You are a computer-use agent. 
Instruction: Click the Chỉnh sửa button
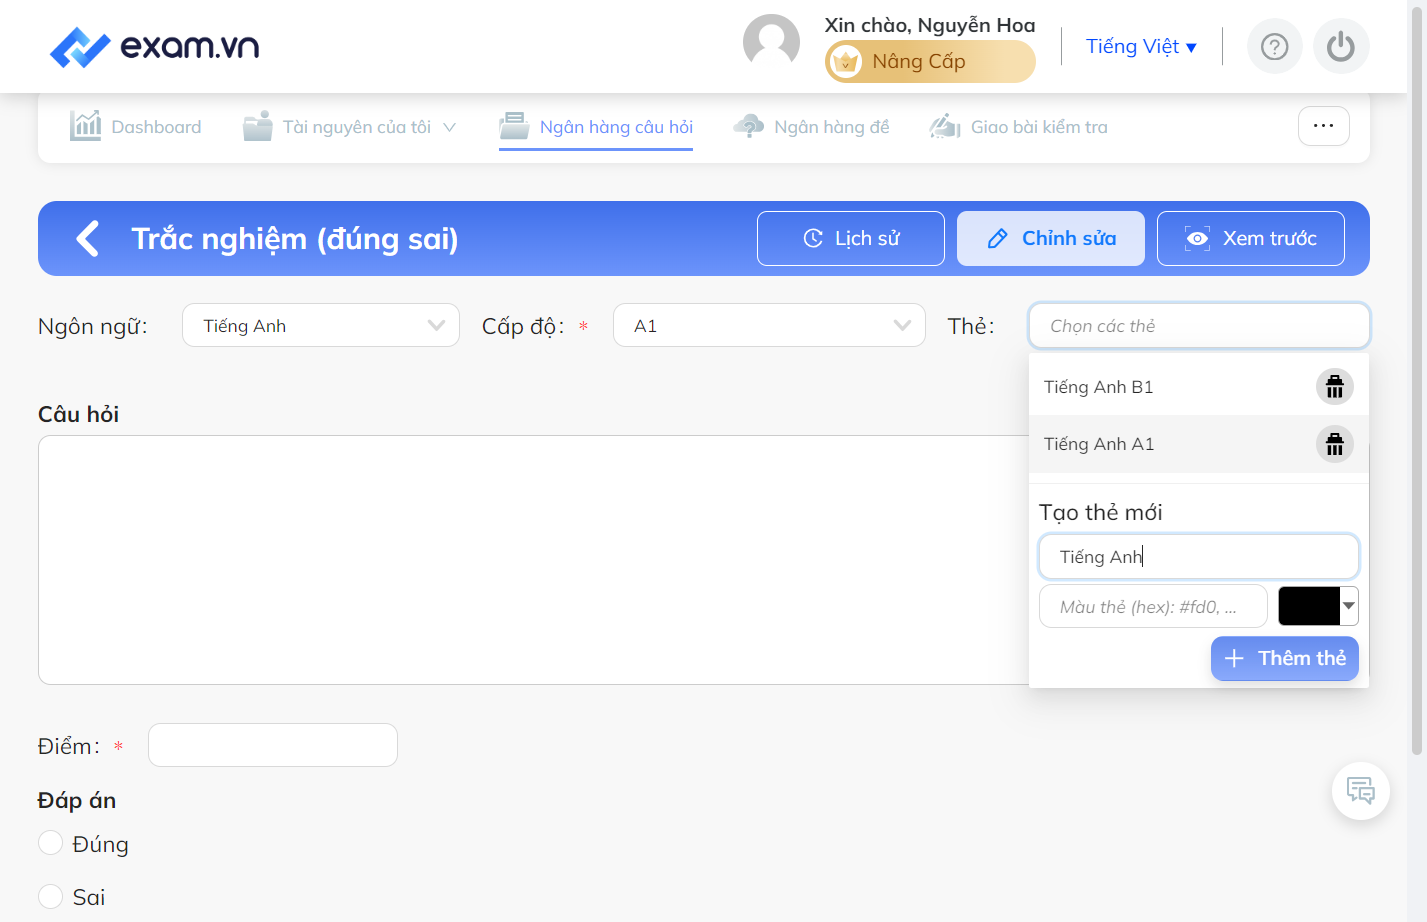1050,238
